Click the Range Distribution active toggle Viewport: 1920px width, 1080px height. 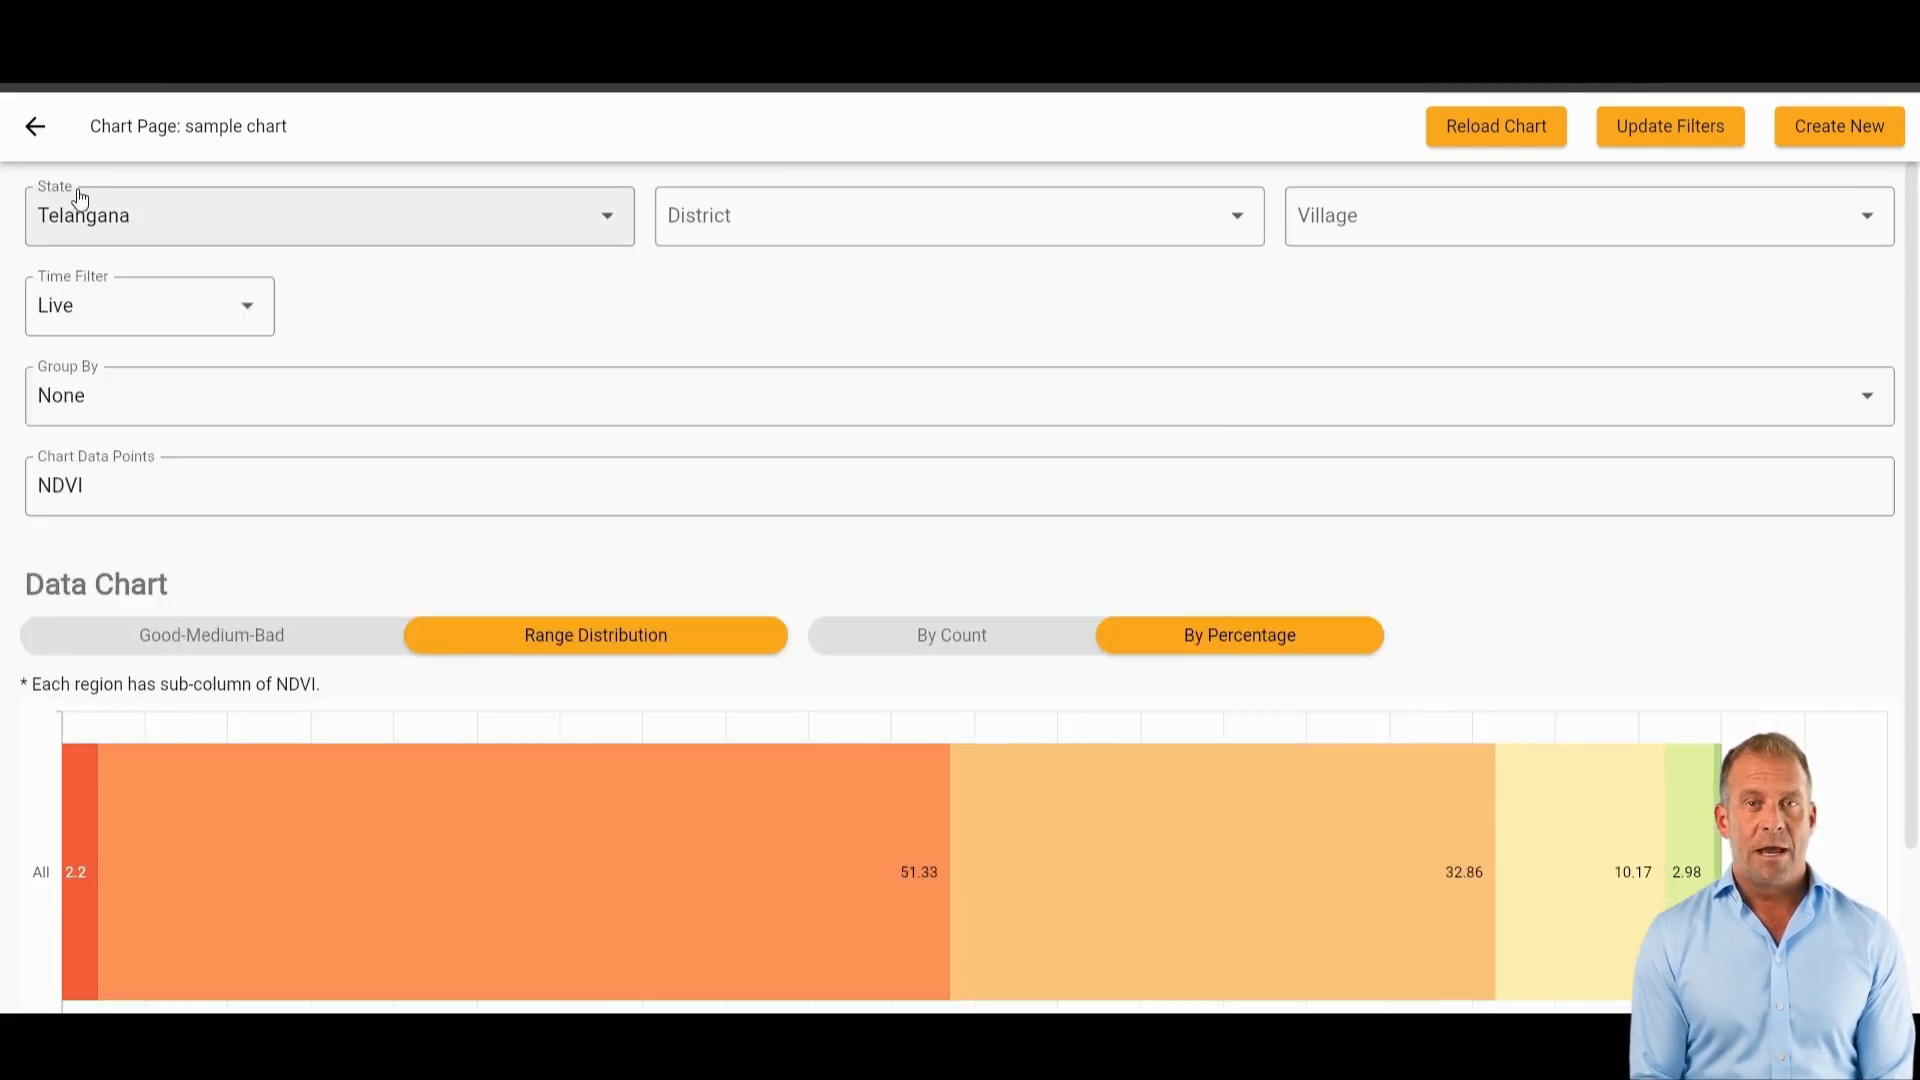(x=596, y=634)
